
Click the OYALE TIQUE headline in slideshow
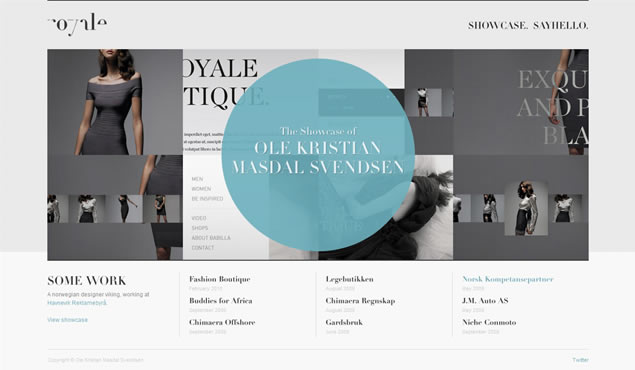(225, 84)
